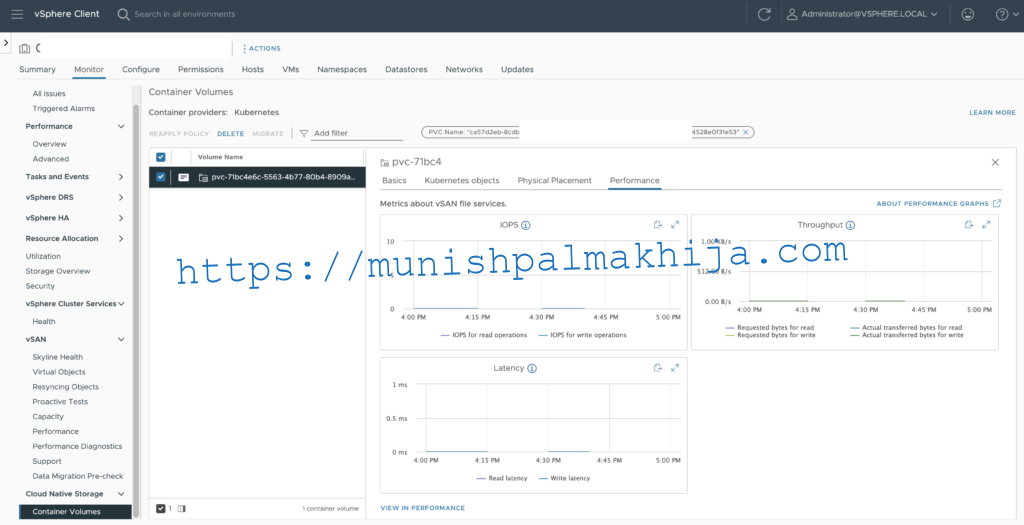Go to the Datastores tab
This screenshot has height=525, width=1024.
tap(406, 69)
